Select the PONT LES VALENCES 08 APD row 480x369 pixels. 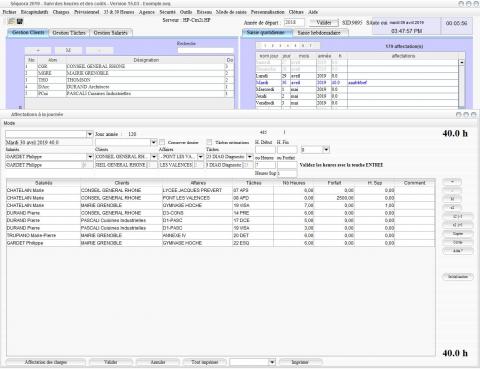[x=220, y=198]
